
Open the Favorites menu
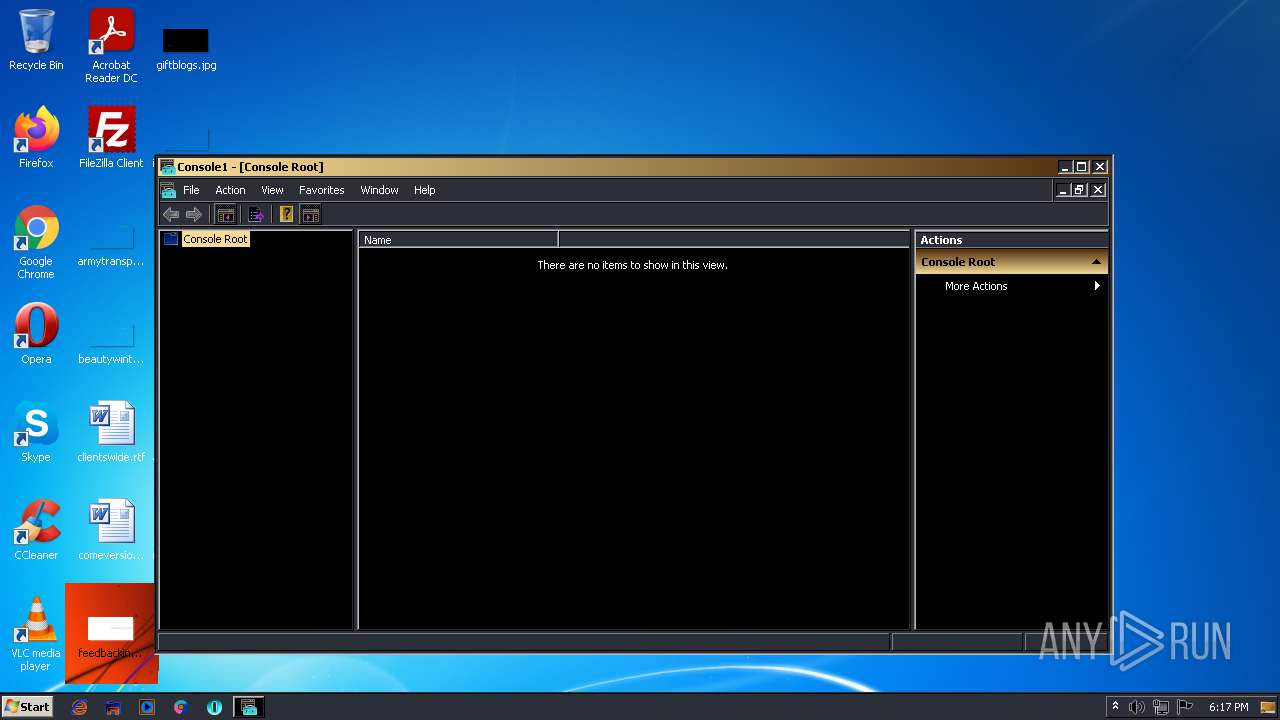pyautogui.click(x=321, y=190)
